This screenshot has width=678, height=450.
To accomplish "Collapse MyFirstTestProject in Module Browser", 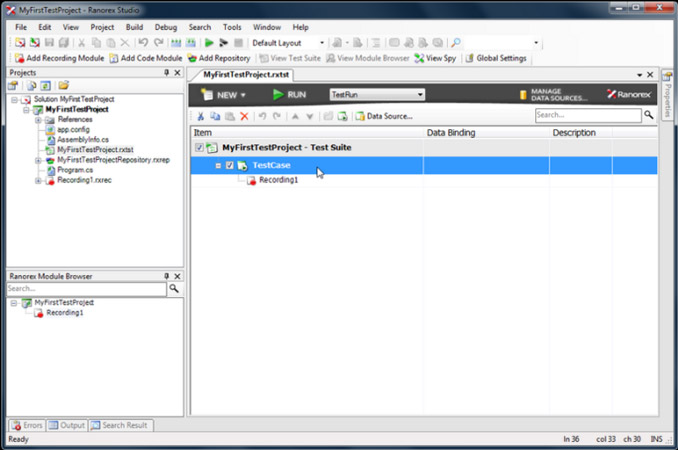I will pyautogui.click(x=14, y=303).
